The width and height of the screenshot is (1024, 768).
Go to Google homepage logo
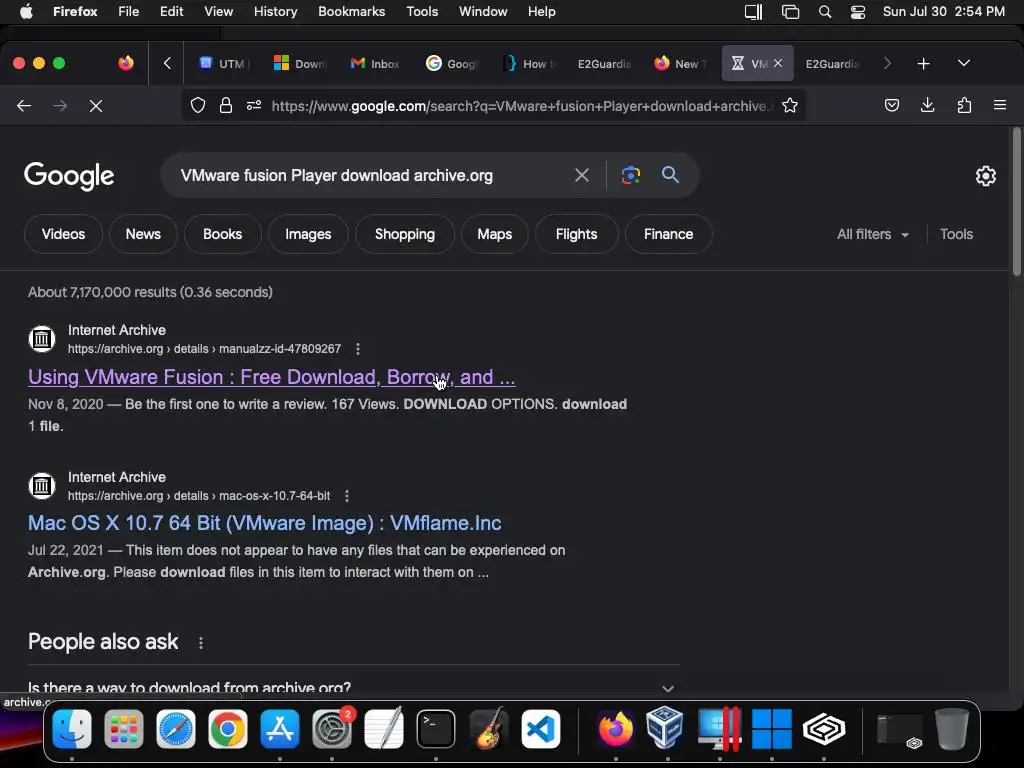click(x=69, y=176)
